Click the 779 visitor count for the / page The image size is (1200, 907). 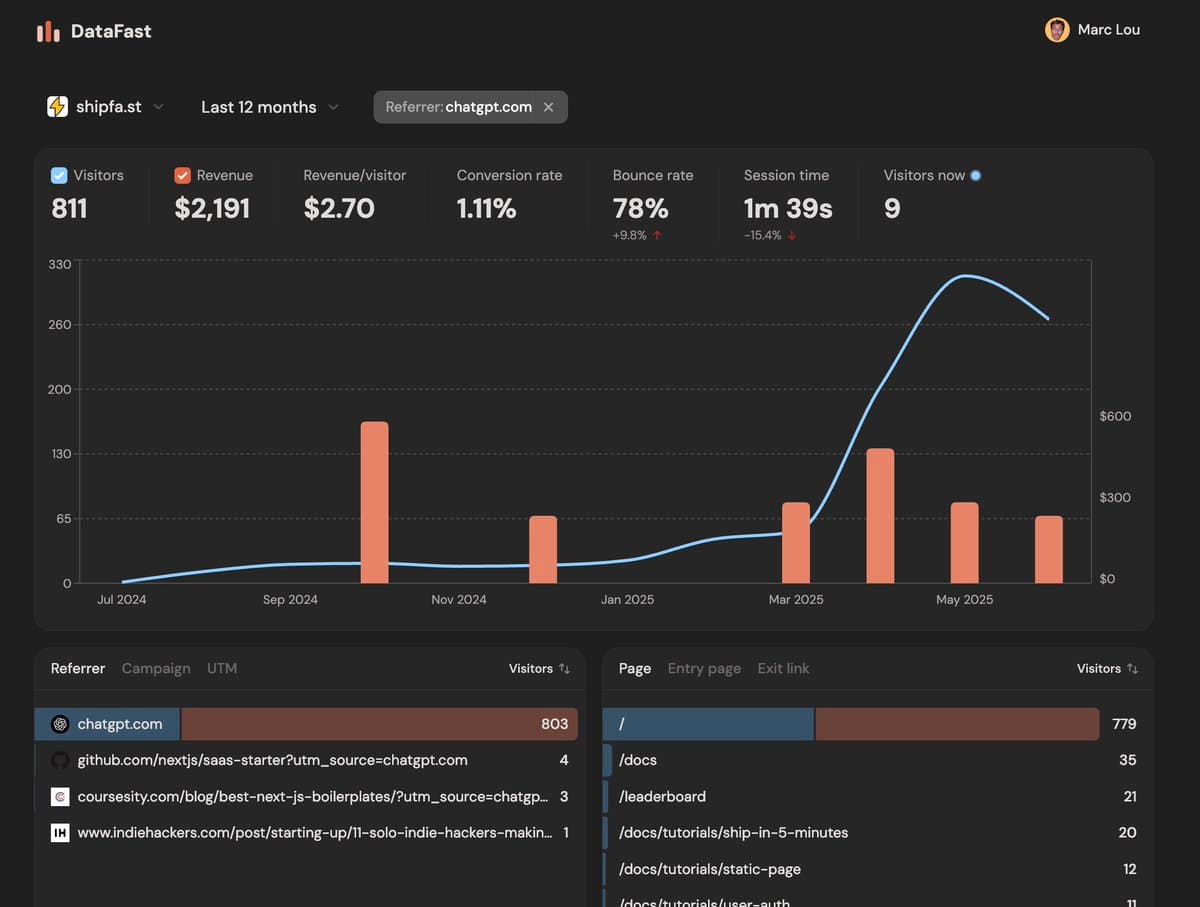(x=1124, y=724)
